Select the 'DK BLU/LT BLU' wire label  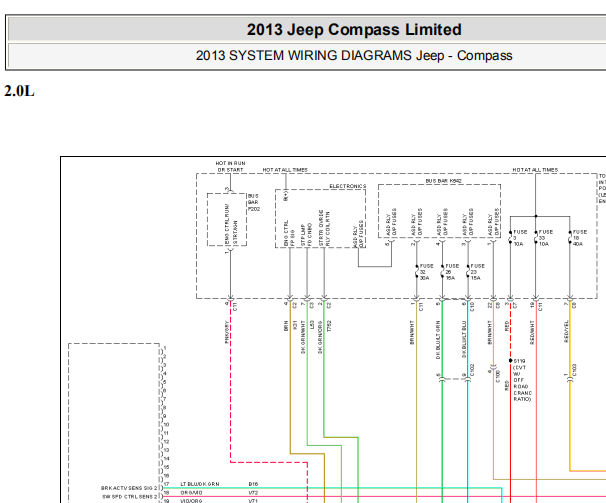tap(464, 339)
